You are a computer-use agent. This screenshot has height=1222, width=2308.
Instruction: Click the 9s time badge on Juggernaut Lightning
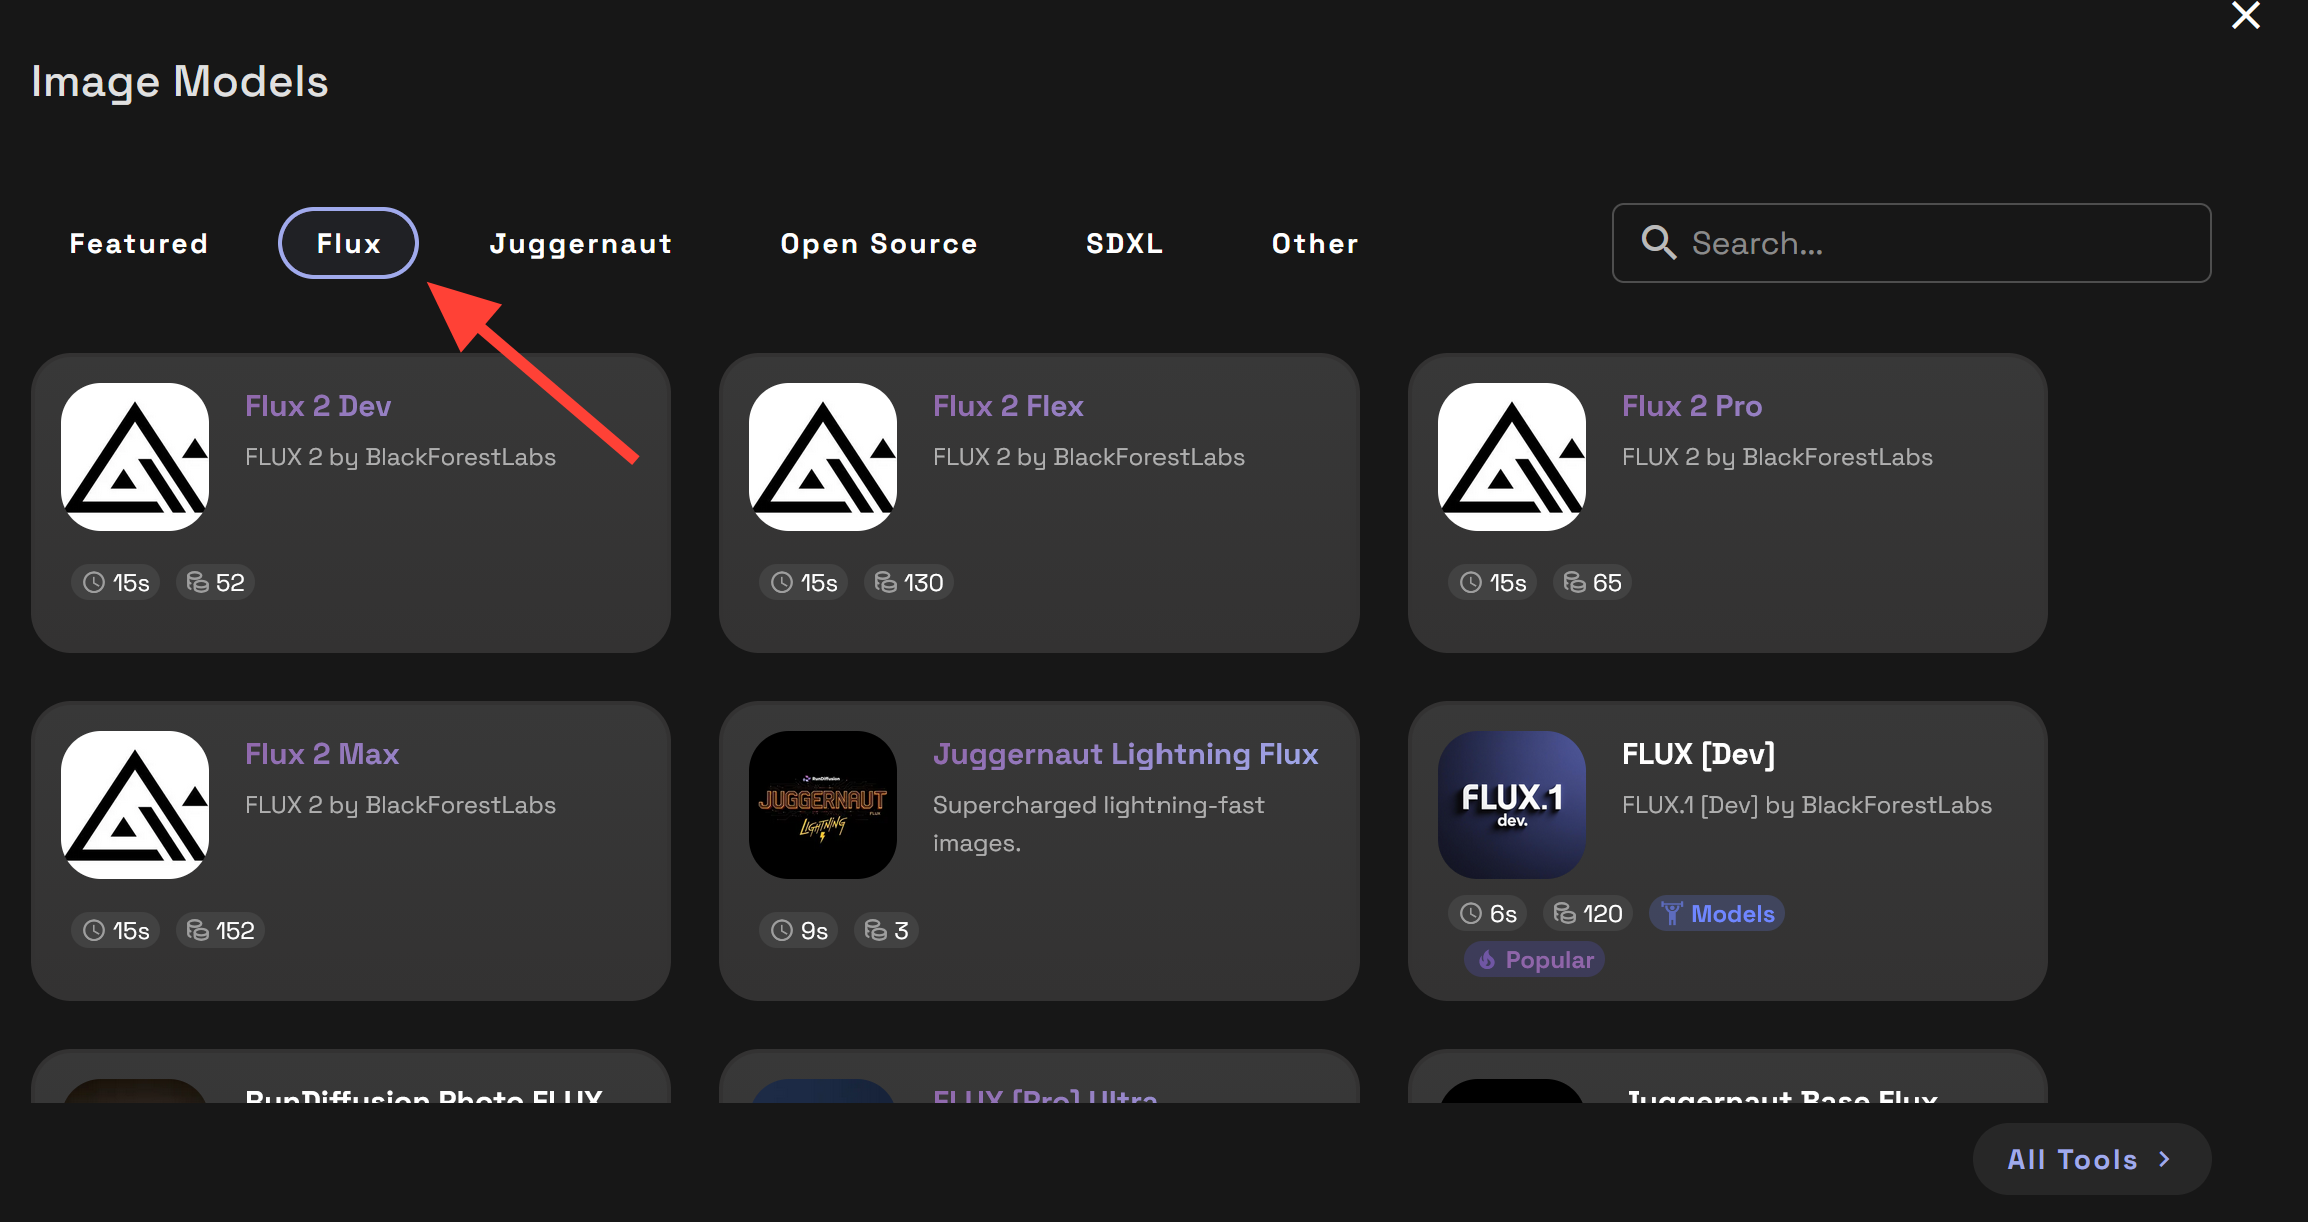click(x=799, y=930)
